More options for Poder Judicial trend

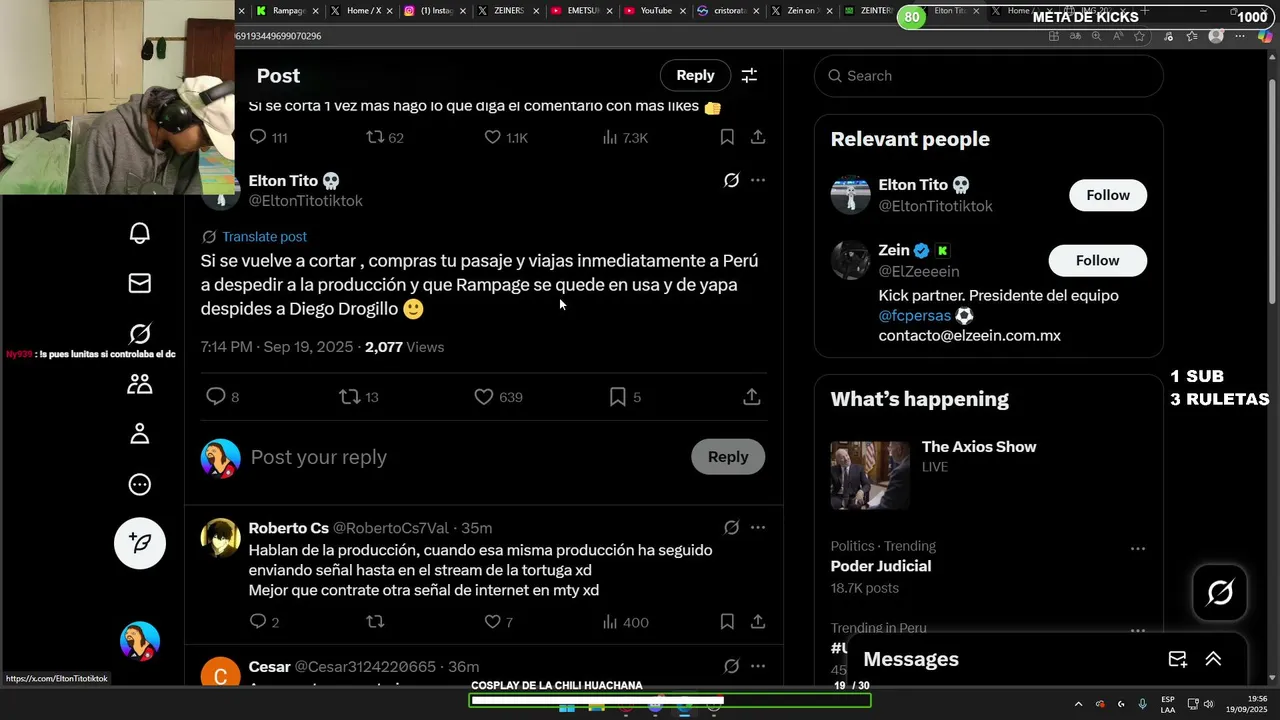point(1138,548)
